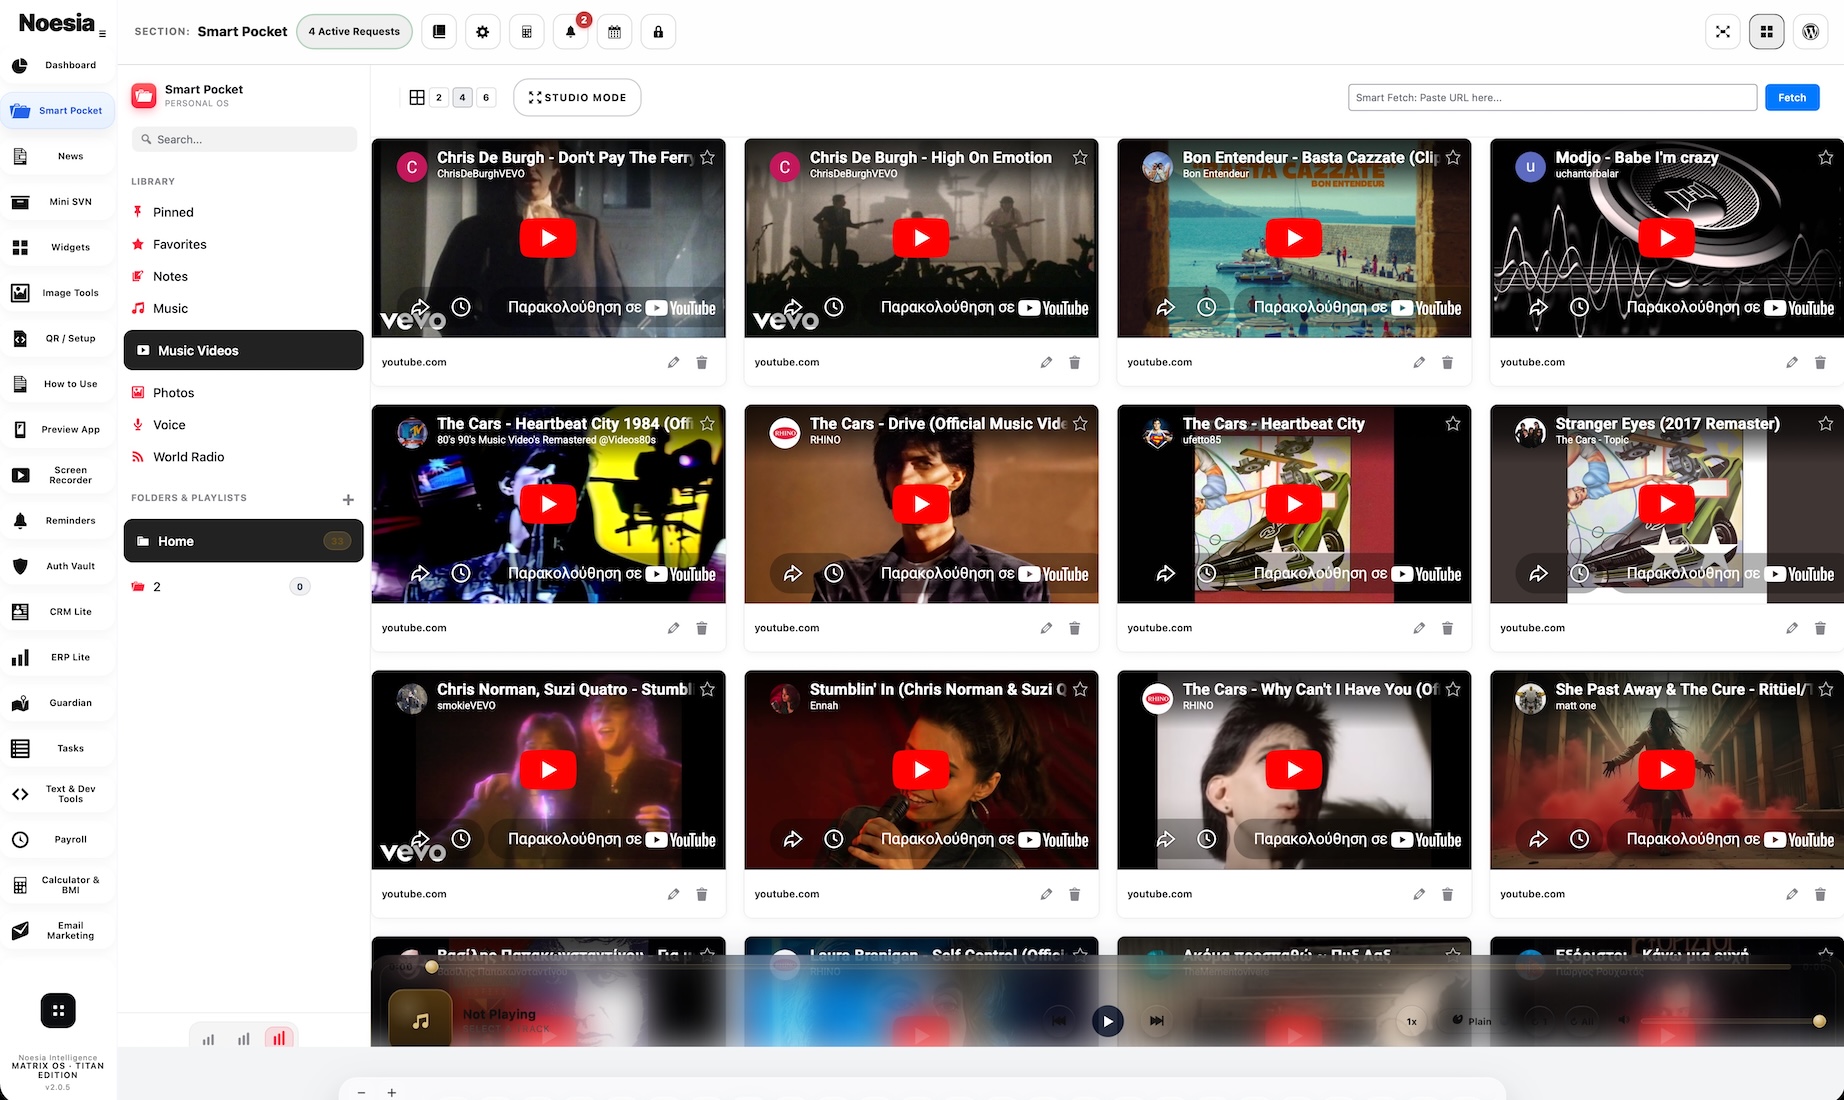Focus the Smart Fetch URL input field
Screen dimensions: 1844x1100
[1552, 97]
